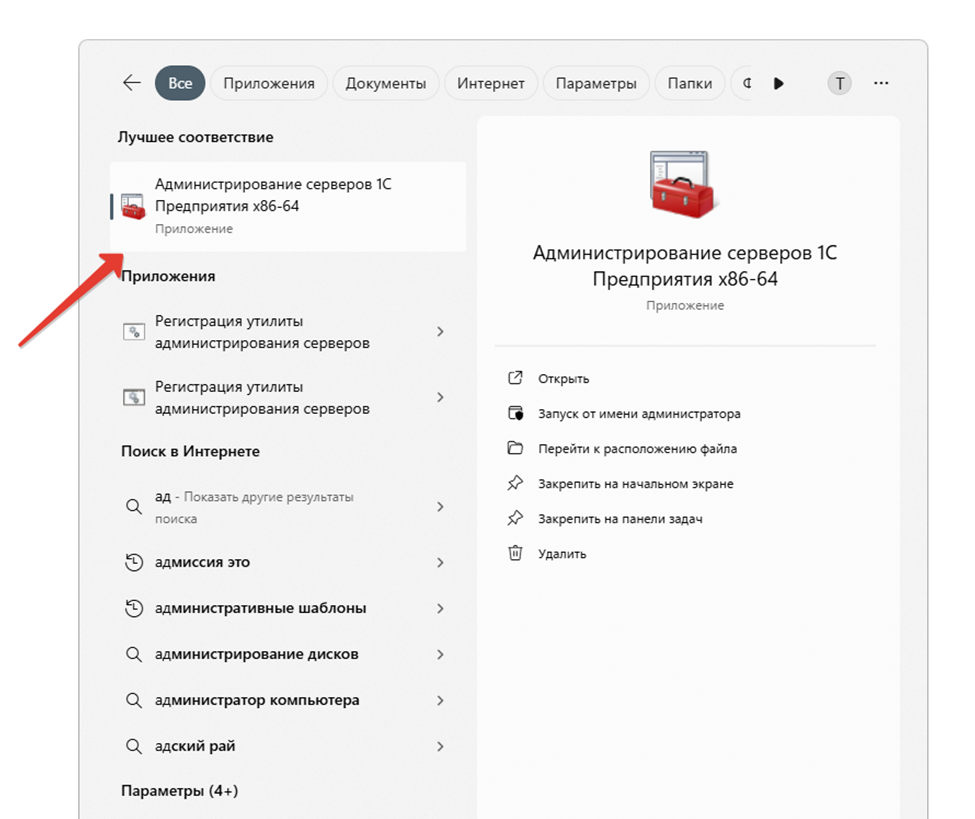The width and height of the screenshot is (975, 819).
Task: Click trash icon beside 'Удалить'
Action: tap(515, 553)
